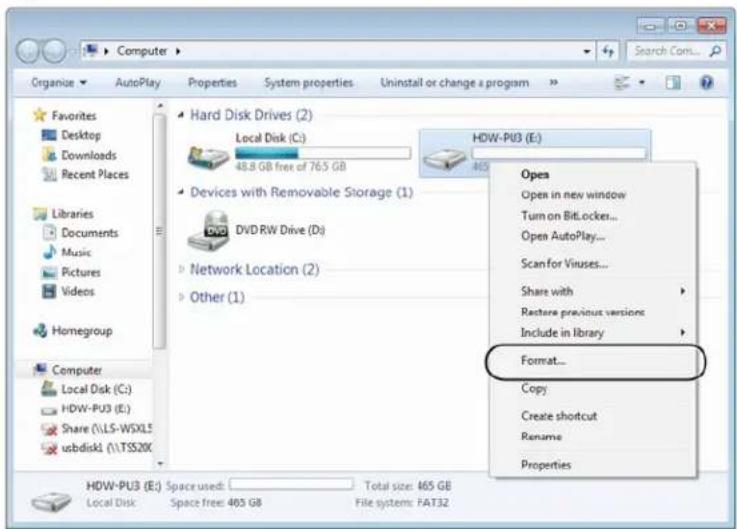Click the Music note icon

[49, 253]
